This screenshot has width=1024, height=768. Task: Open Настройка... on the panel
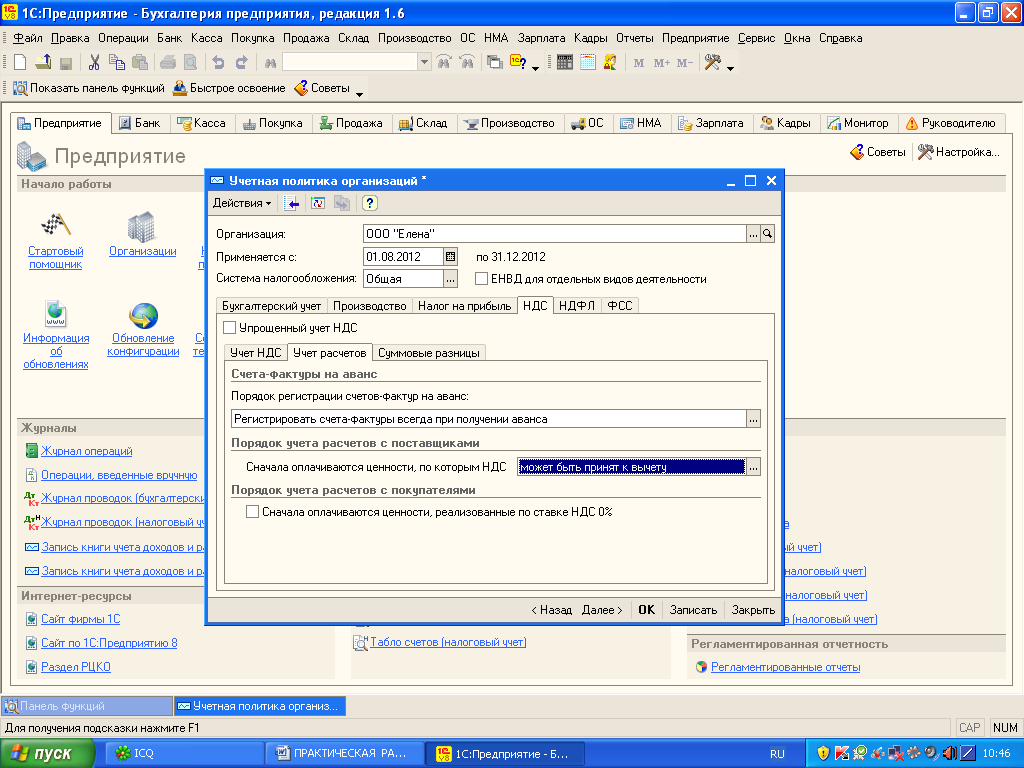[x=959, y=152]
